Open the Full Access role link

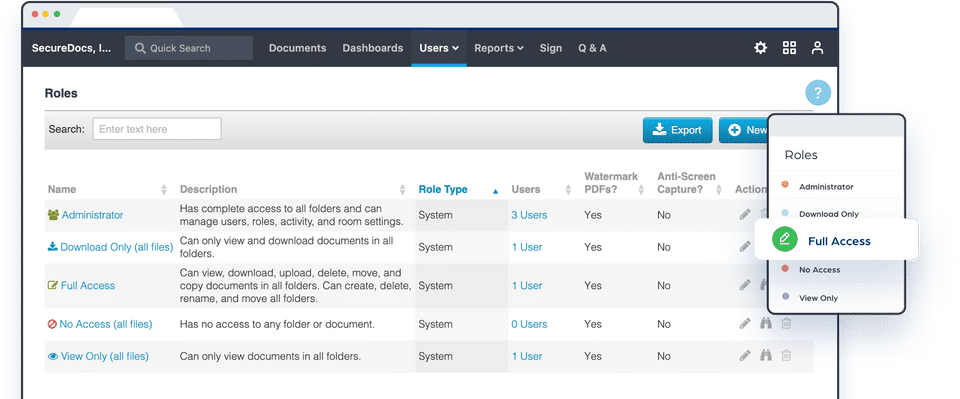click(88, 285)
